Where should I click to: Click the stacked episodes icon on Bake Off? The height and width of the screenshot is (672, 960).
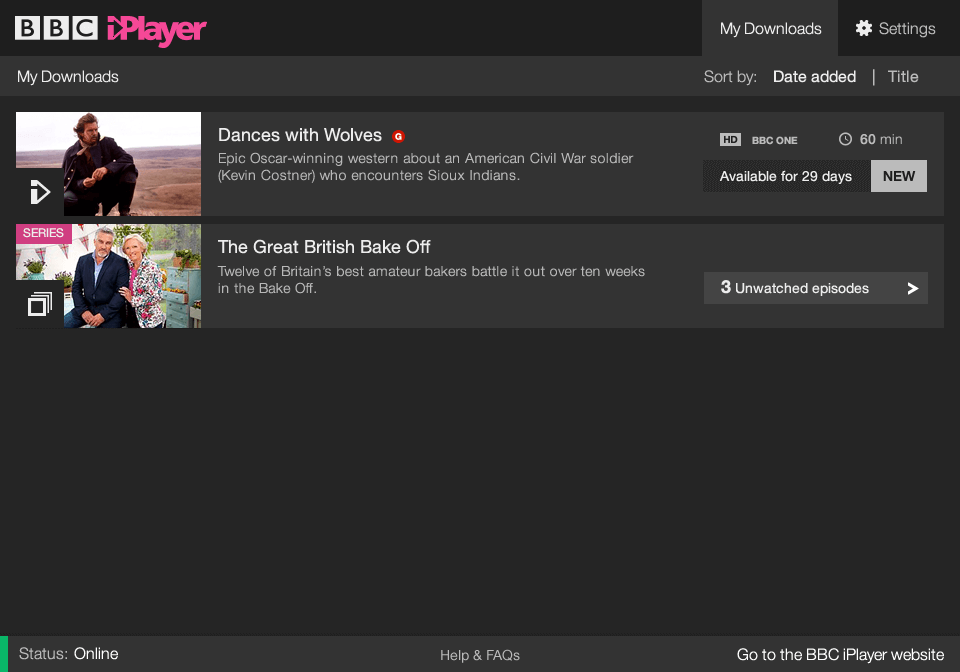click(x=40, y=304)
